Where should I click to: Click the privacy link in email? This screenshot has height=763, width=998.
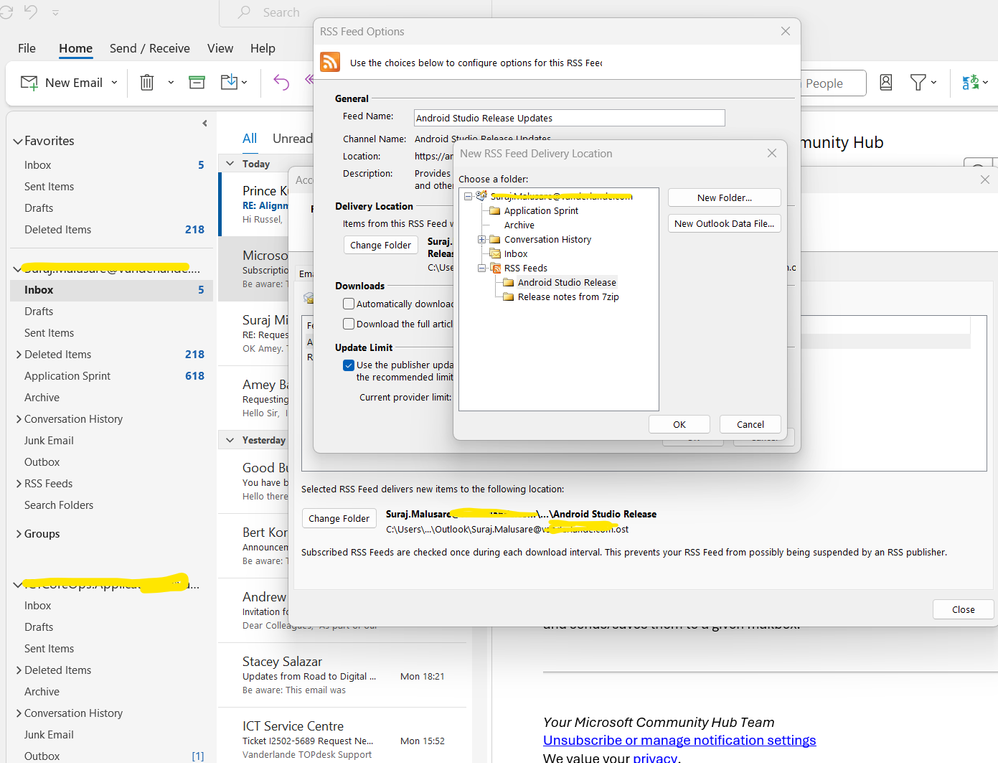pyautogui.click(x=655, y=758)
